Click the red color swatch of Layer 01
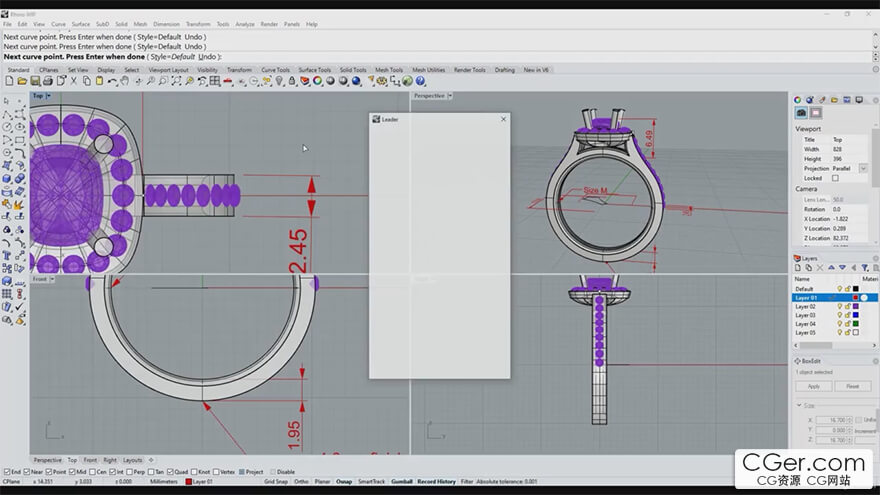The image size is (880, 495). click(x=853, y=298)
